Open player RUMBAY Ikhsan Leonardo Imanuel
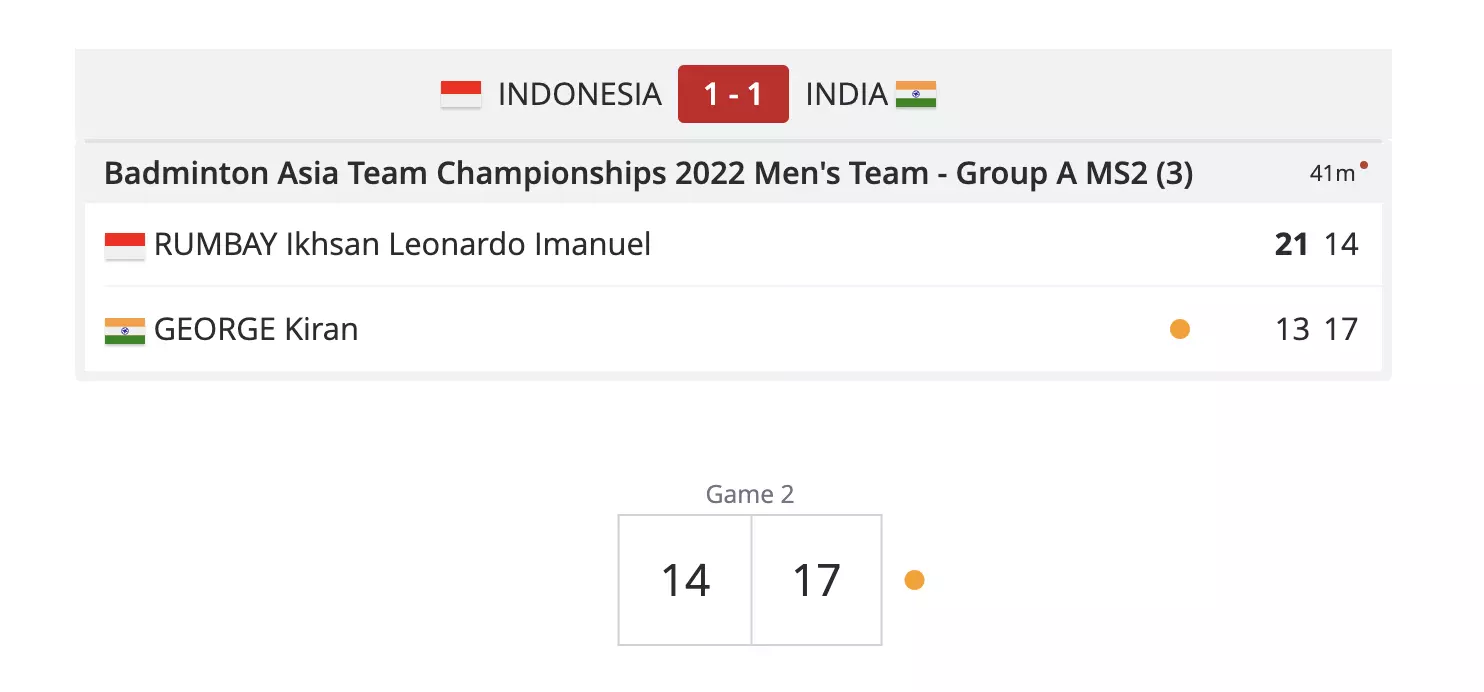Viewport: 1484px width, 692px height. pos(402,245)
